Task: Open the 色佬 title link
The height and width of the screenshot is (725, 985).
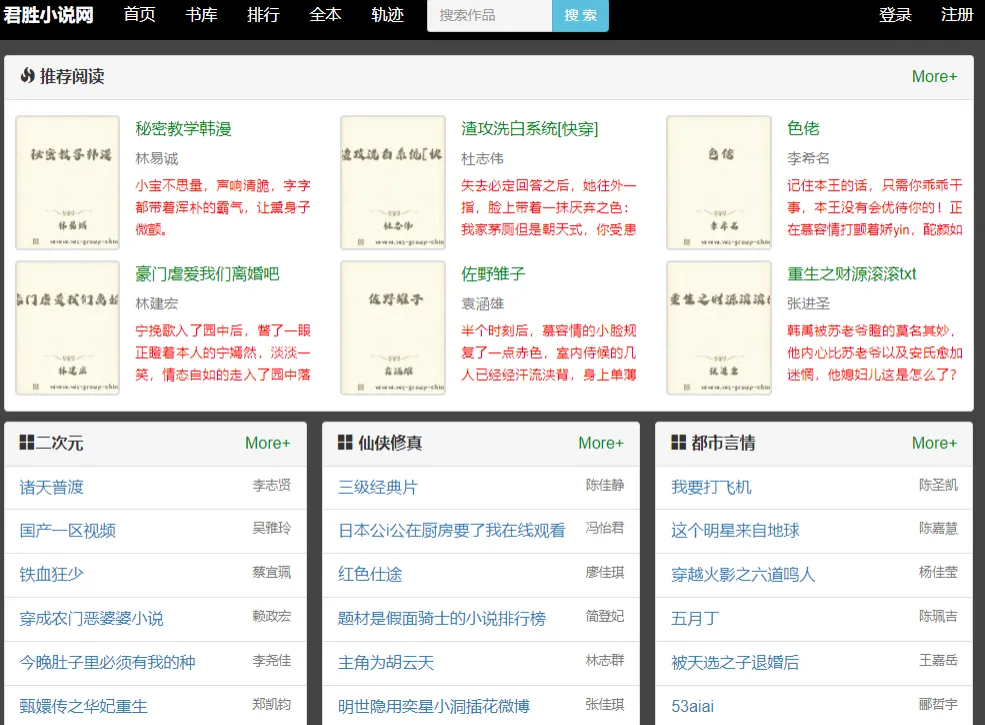Action: point(803,129)
